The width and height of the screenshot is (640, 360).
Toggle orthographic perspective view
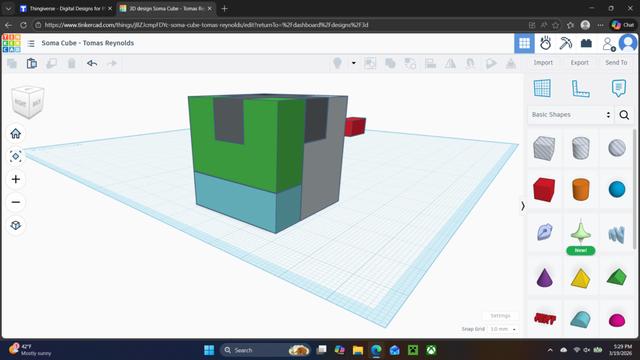click(16, 225)
